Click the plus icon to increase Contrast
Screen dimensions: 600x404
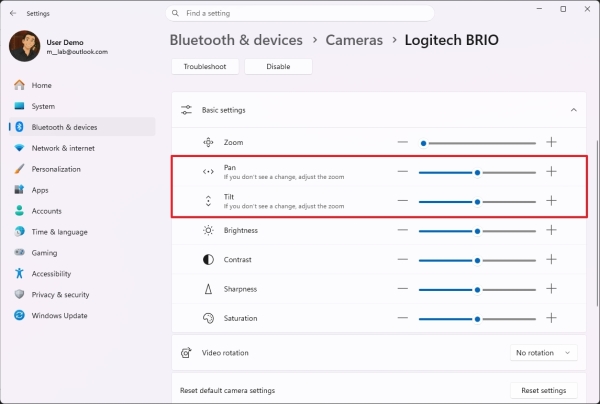551,259
